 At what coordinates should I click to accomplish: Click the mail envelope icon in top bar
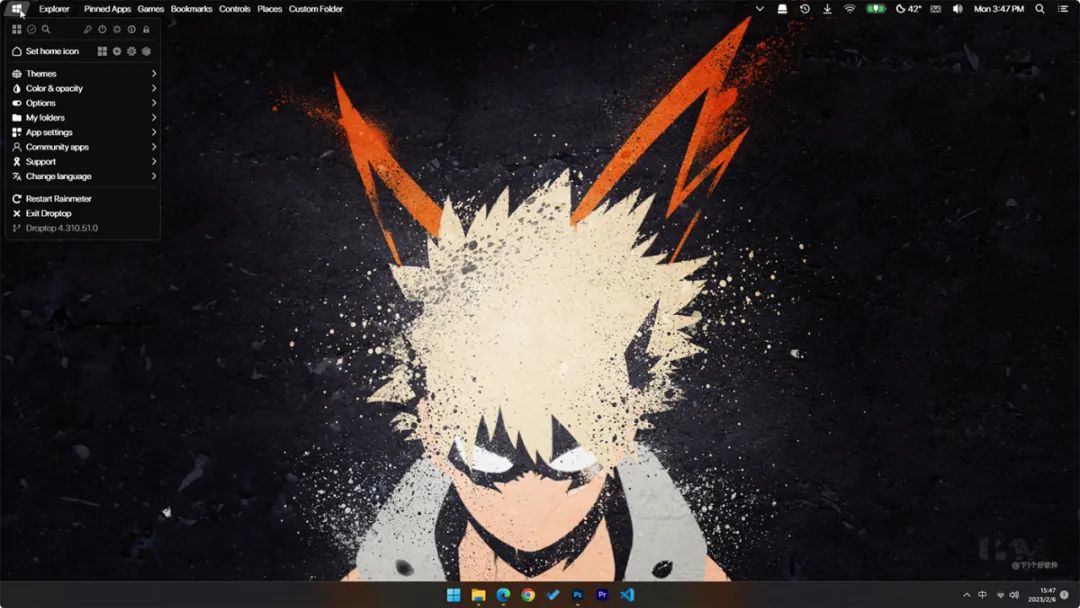(935, 9)
